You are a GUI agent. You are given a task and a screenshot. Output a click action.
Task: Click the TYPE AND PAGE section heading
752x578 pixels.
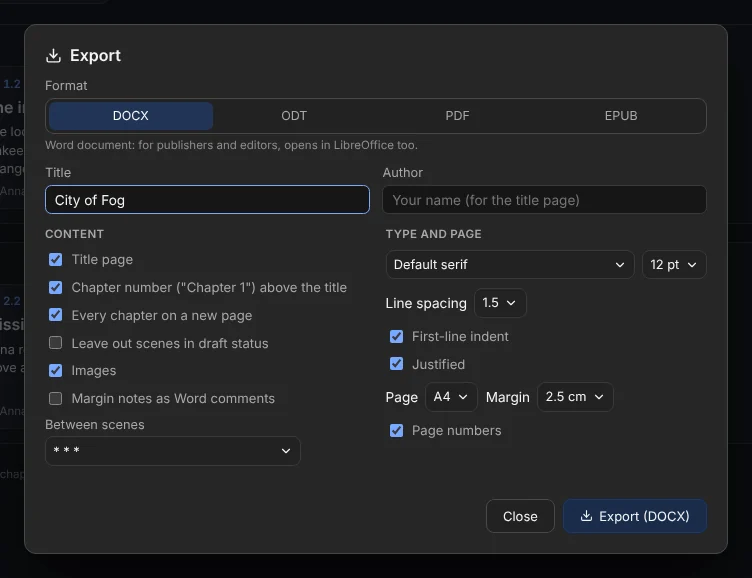pyautogui.click(x=434, y=234)
